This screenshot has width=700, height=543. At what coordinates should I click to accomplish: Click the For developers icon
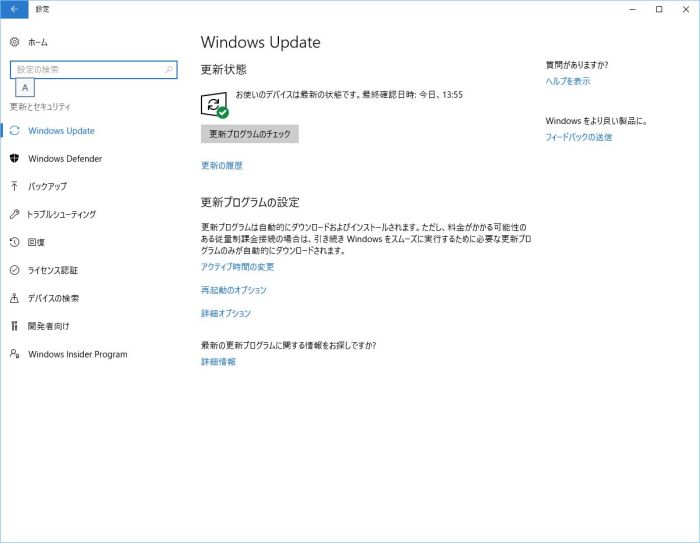coord(14,326)
